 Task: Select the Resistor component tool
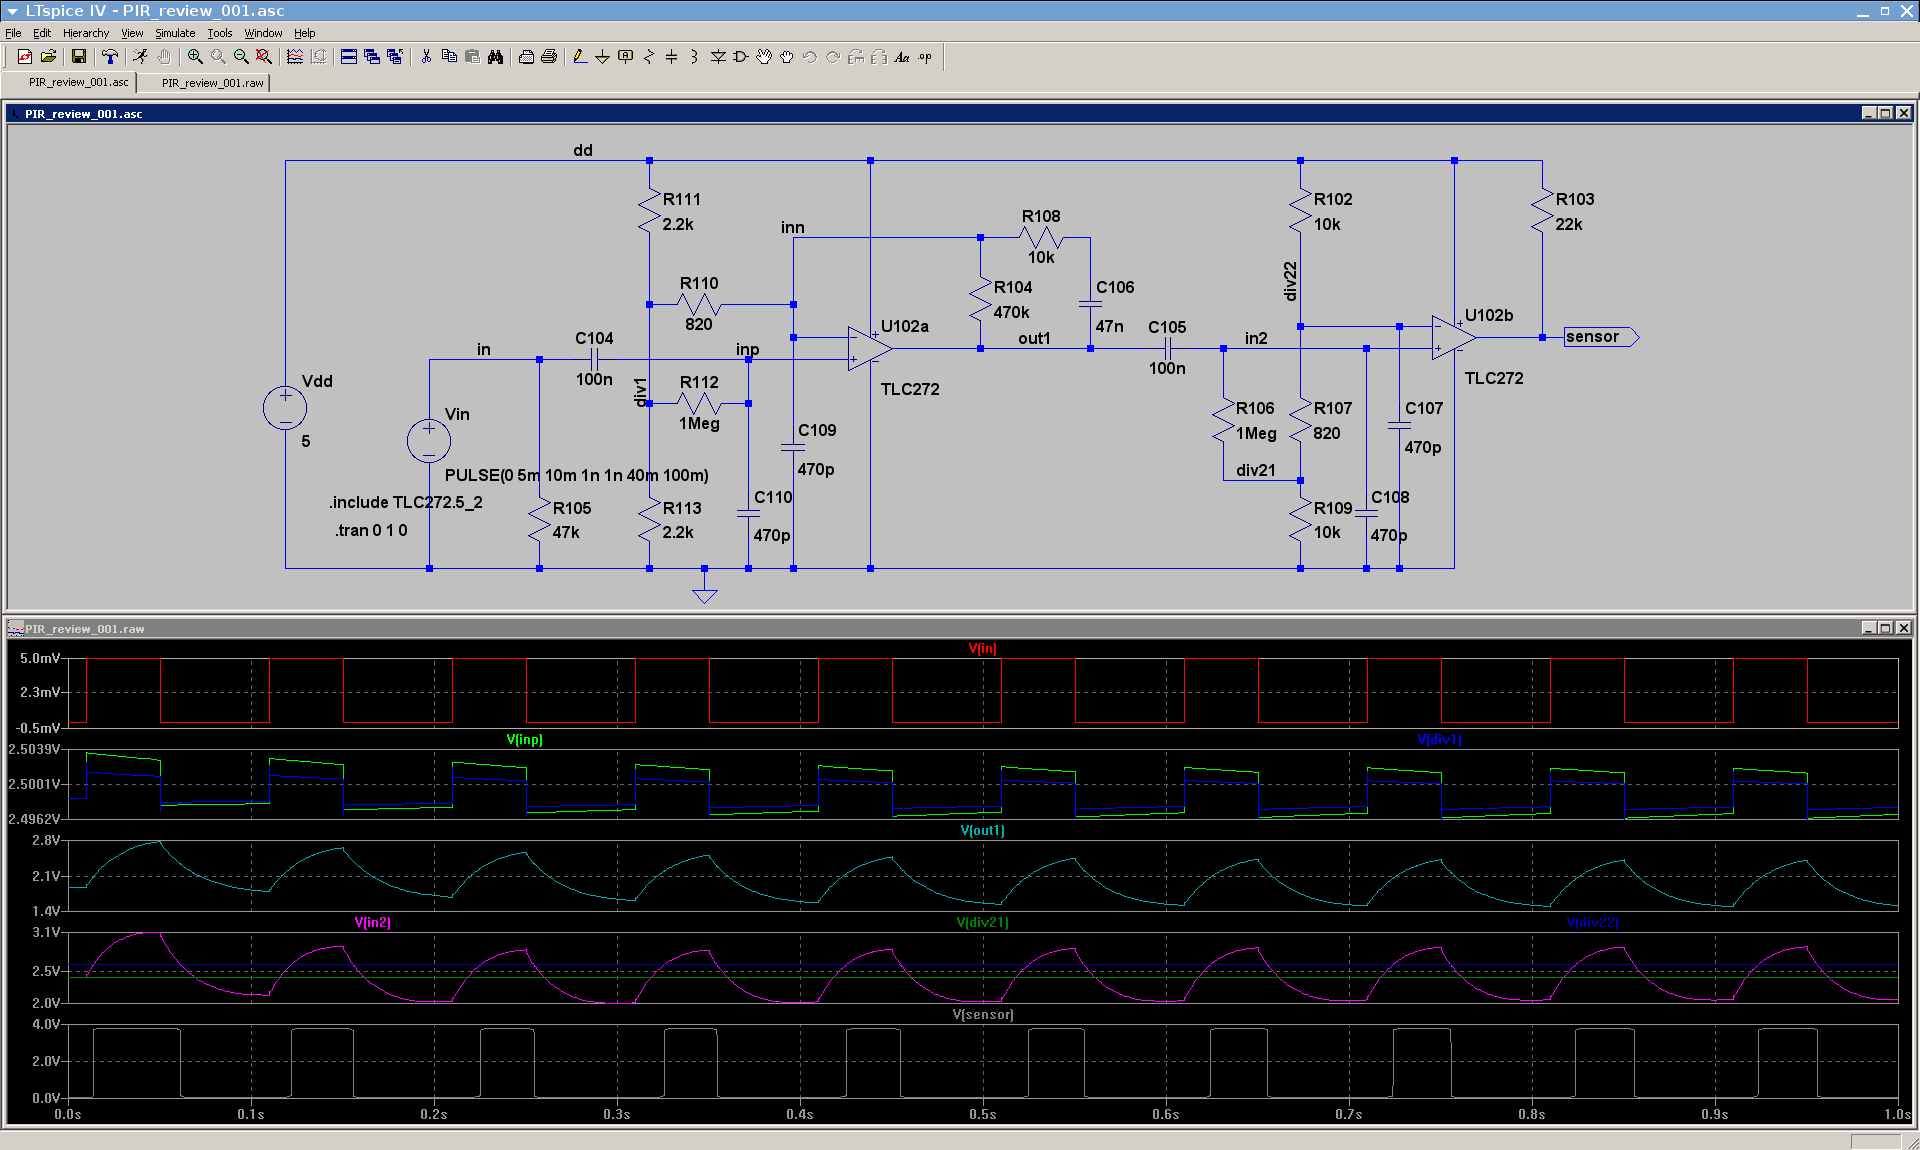tap(649, 57)
